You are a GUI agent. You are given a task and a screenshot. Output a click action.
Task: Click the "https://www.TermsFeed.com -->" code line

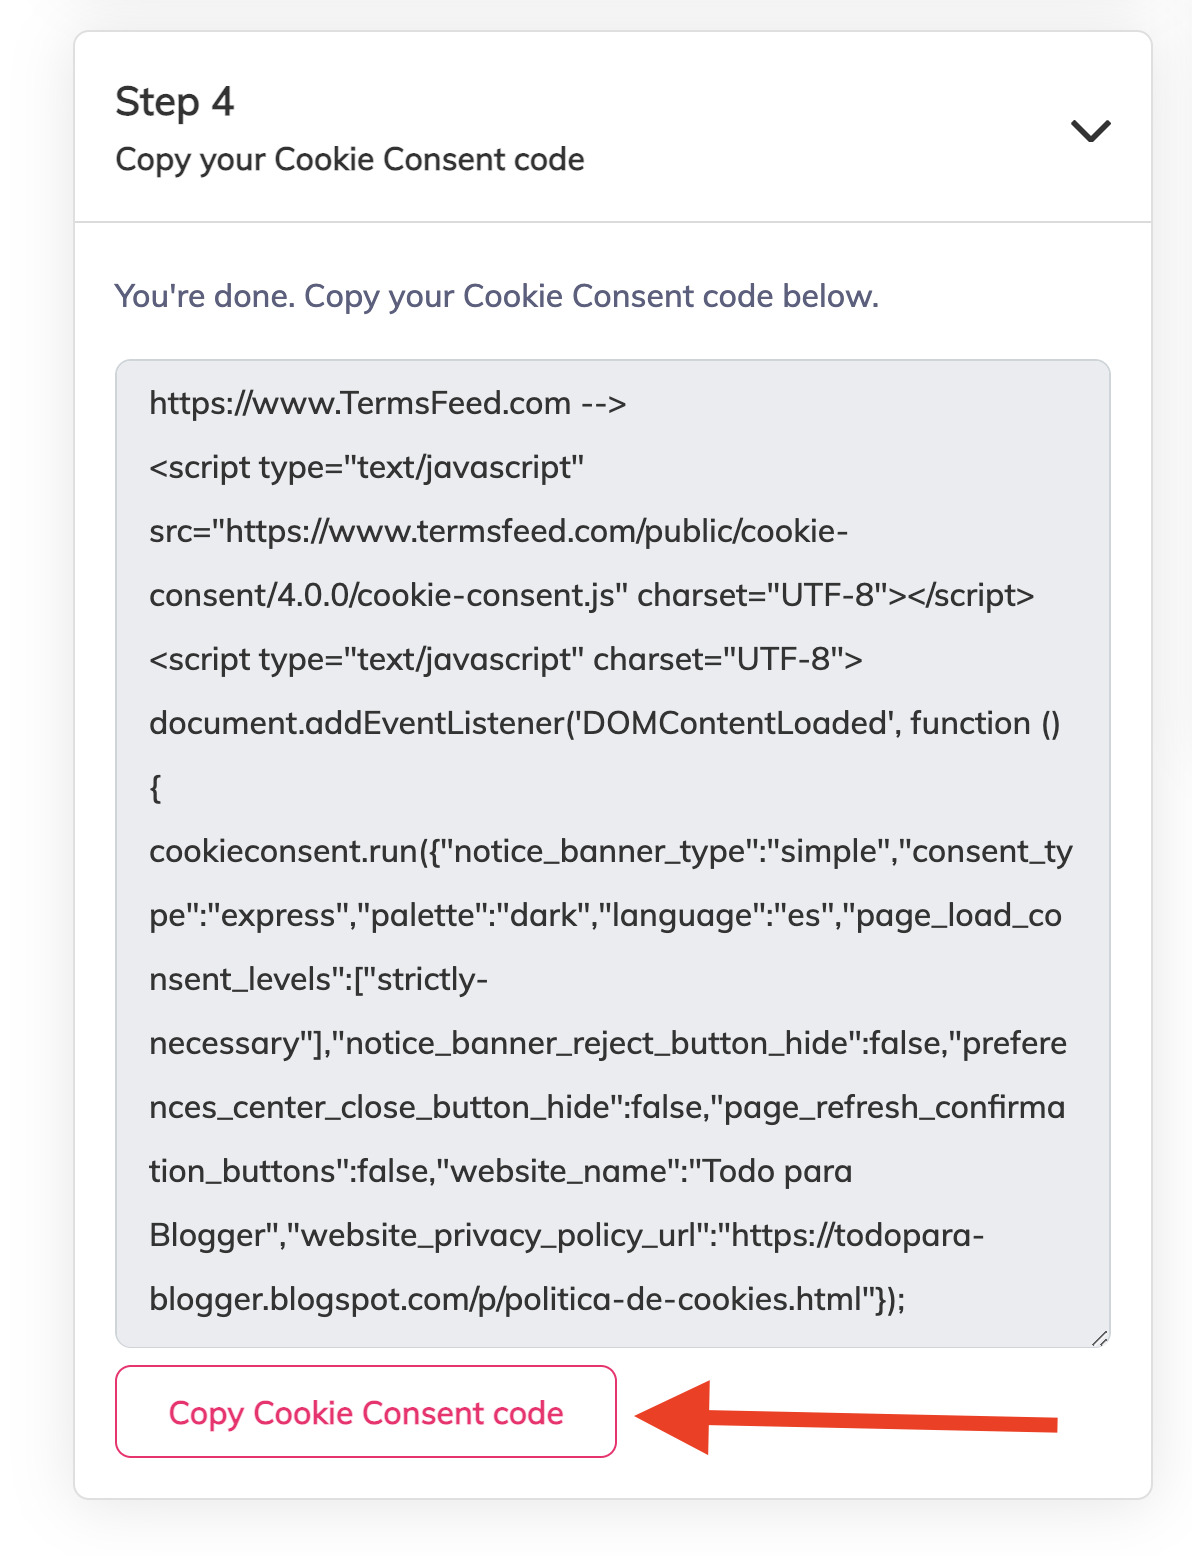(387, 403)
